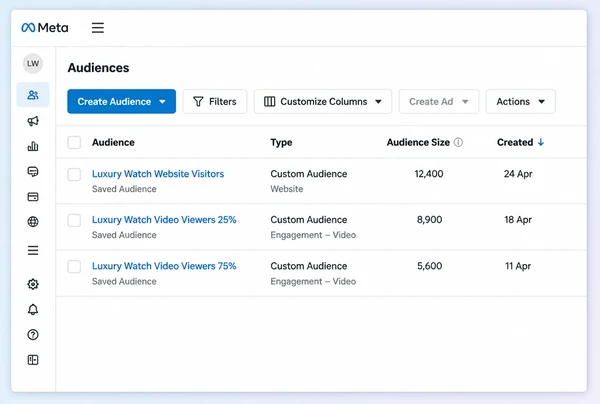Sort by the Audience column header

(113, 142)
